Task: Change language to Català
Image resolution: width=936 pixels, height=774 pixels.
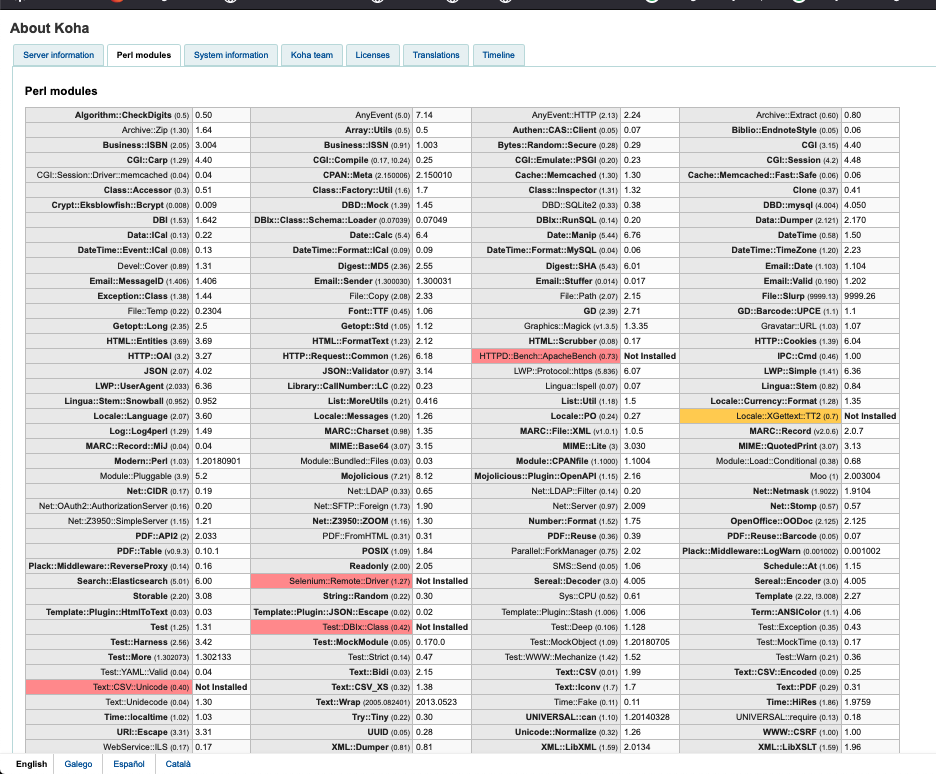Action: click(x=178, y=764)
